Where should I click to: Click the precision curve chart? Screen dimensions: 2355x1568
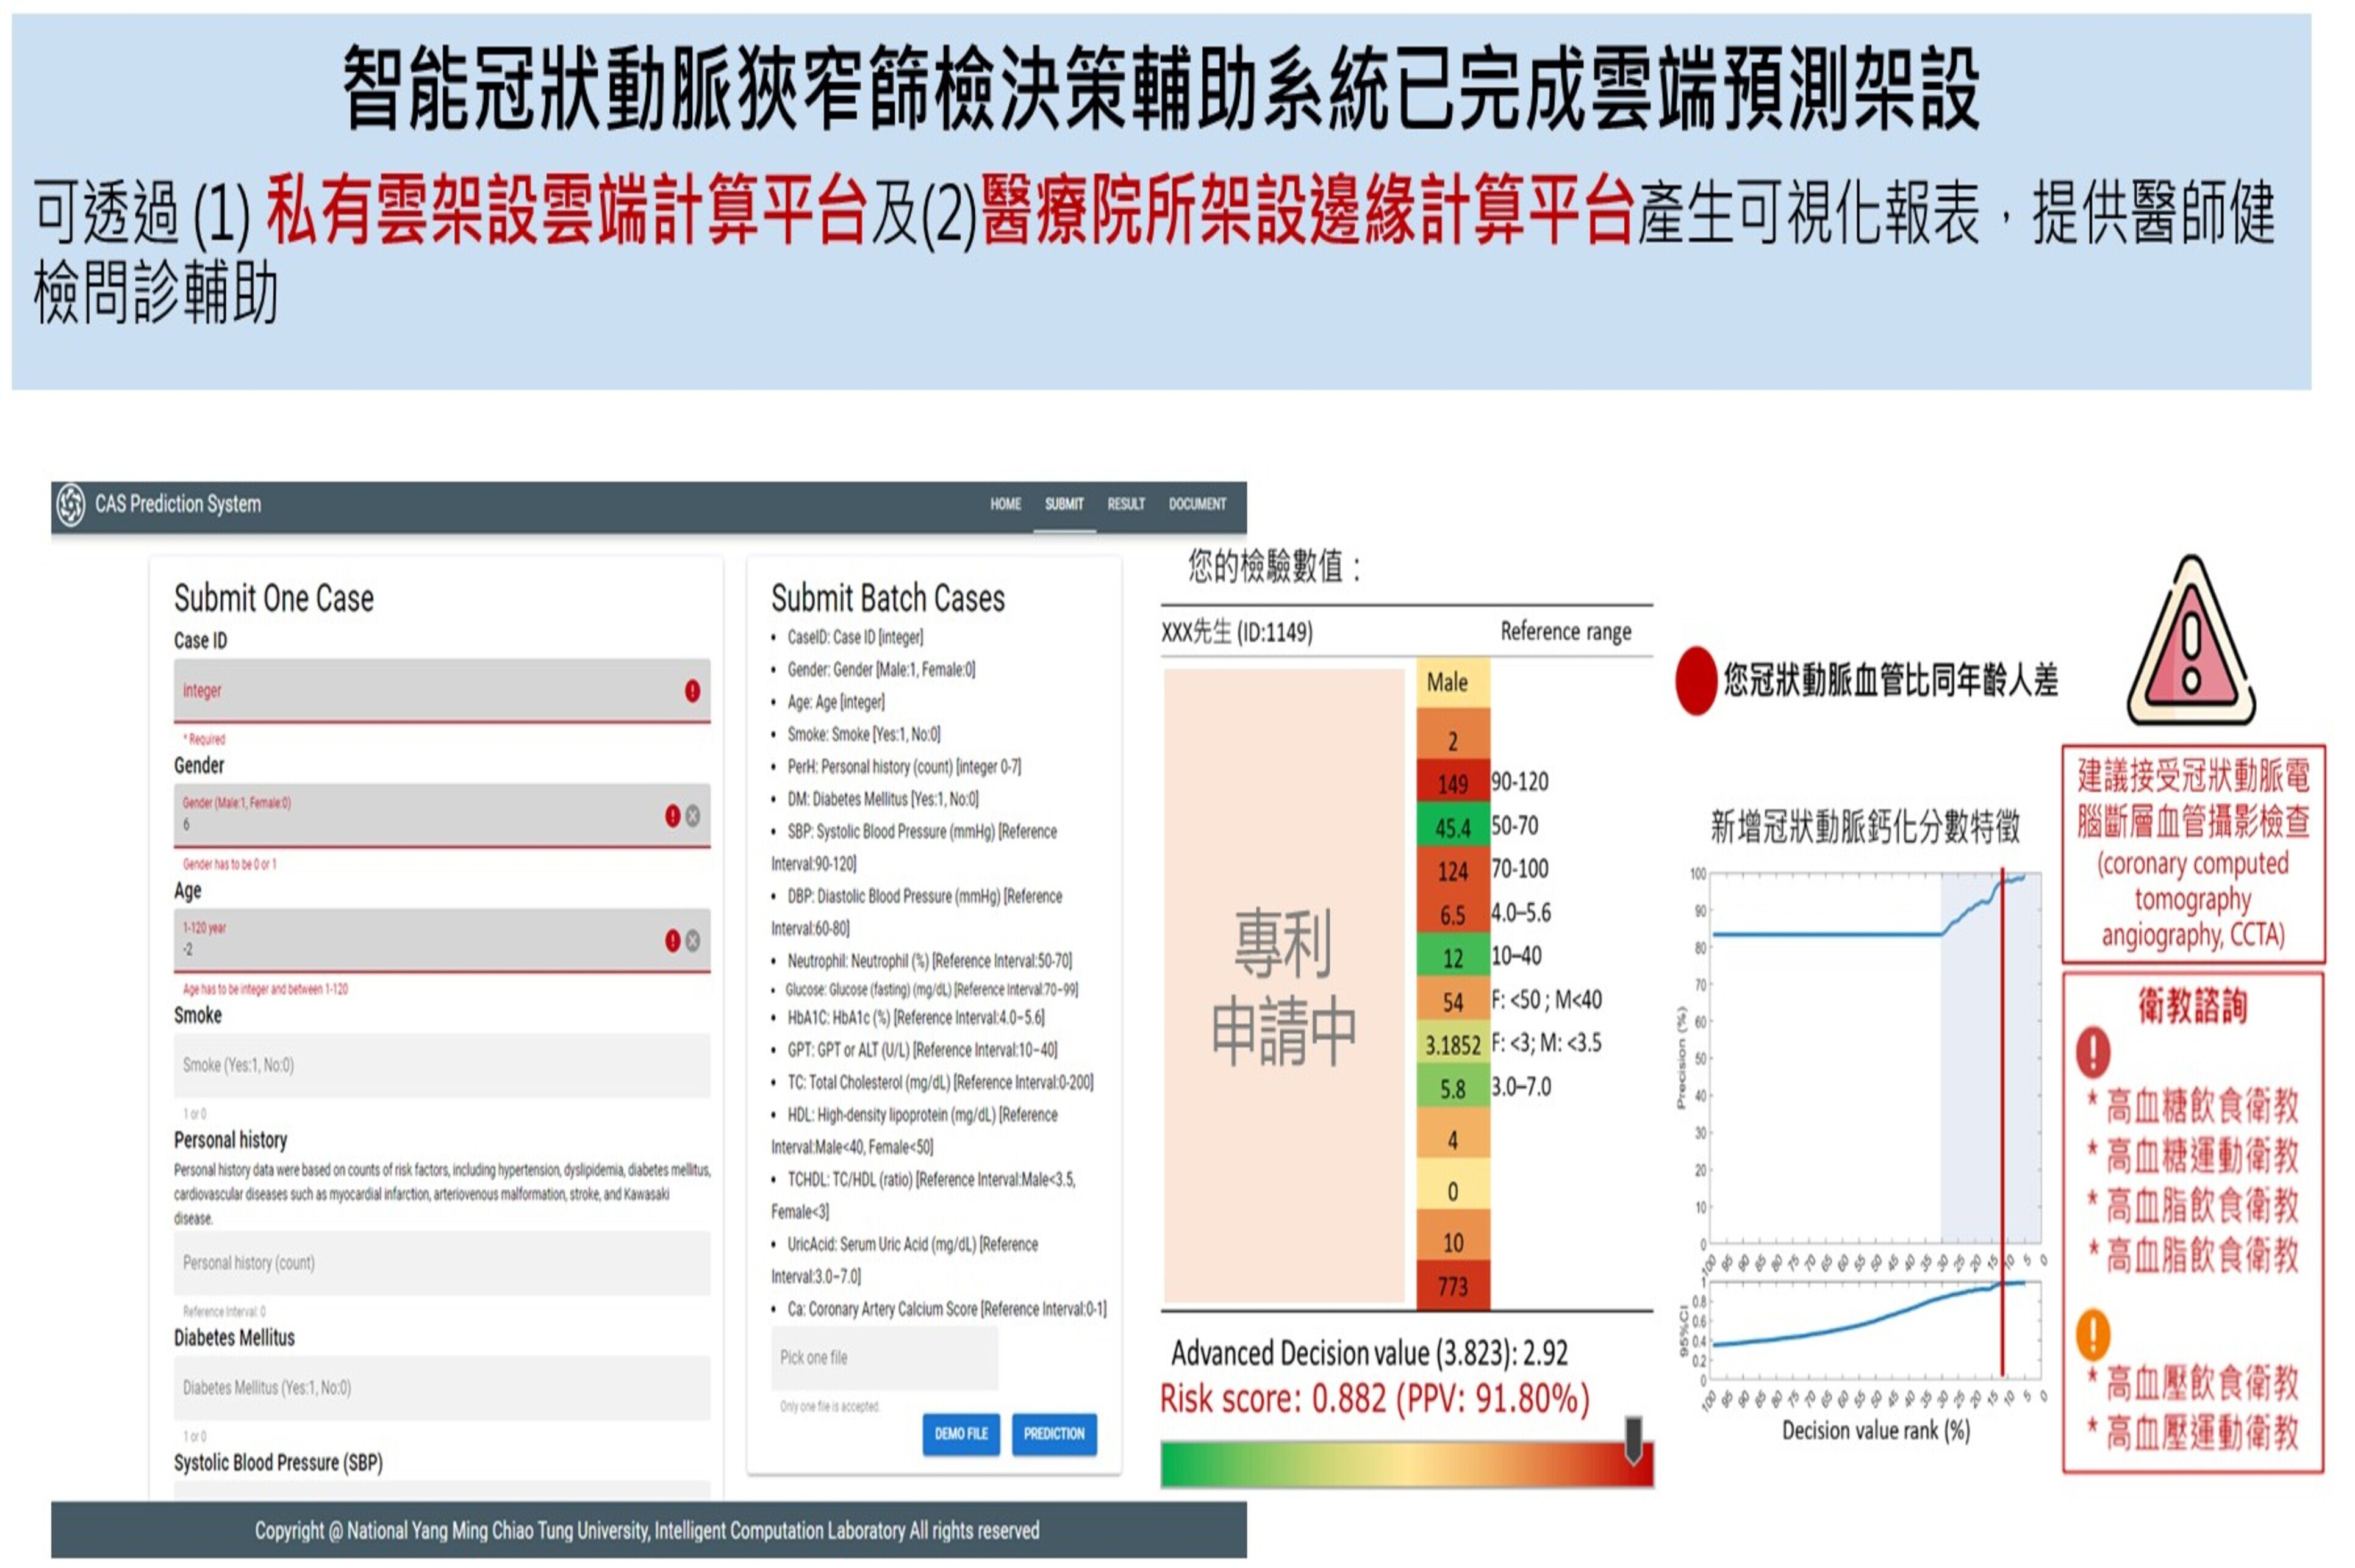point(1875,1059)
